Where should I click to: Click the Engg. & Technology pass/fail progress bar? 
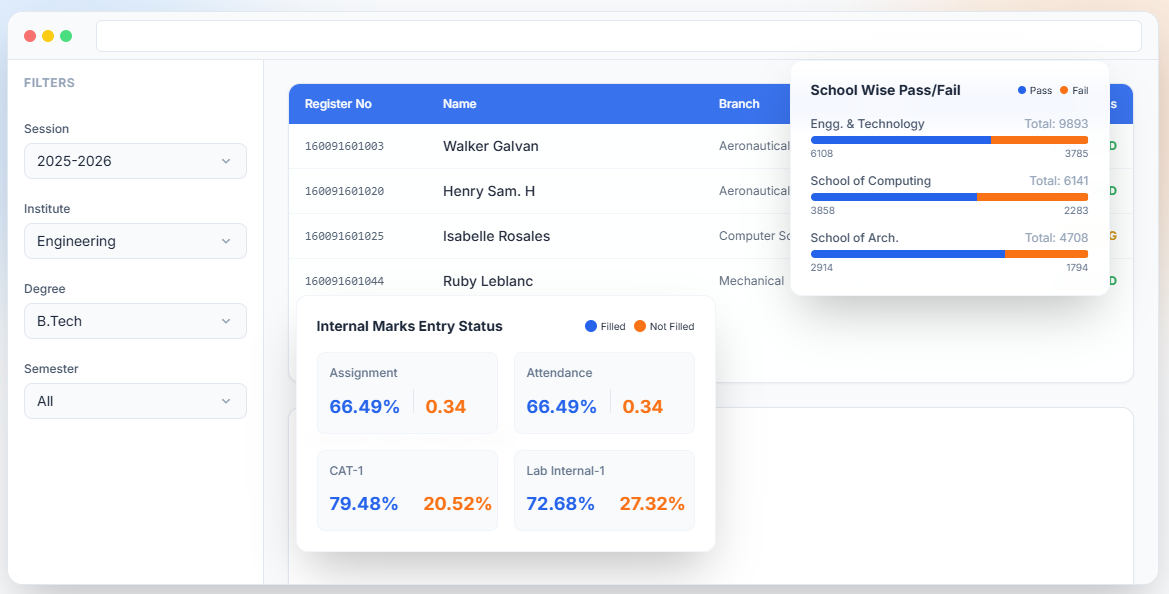[949, 140]
